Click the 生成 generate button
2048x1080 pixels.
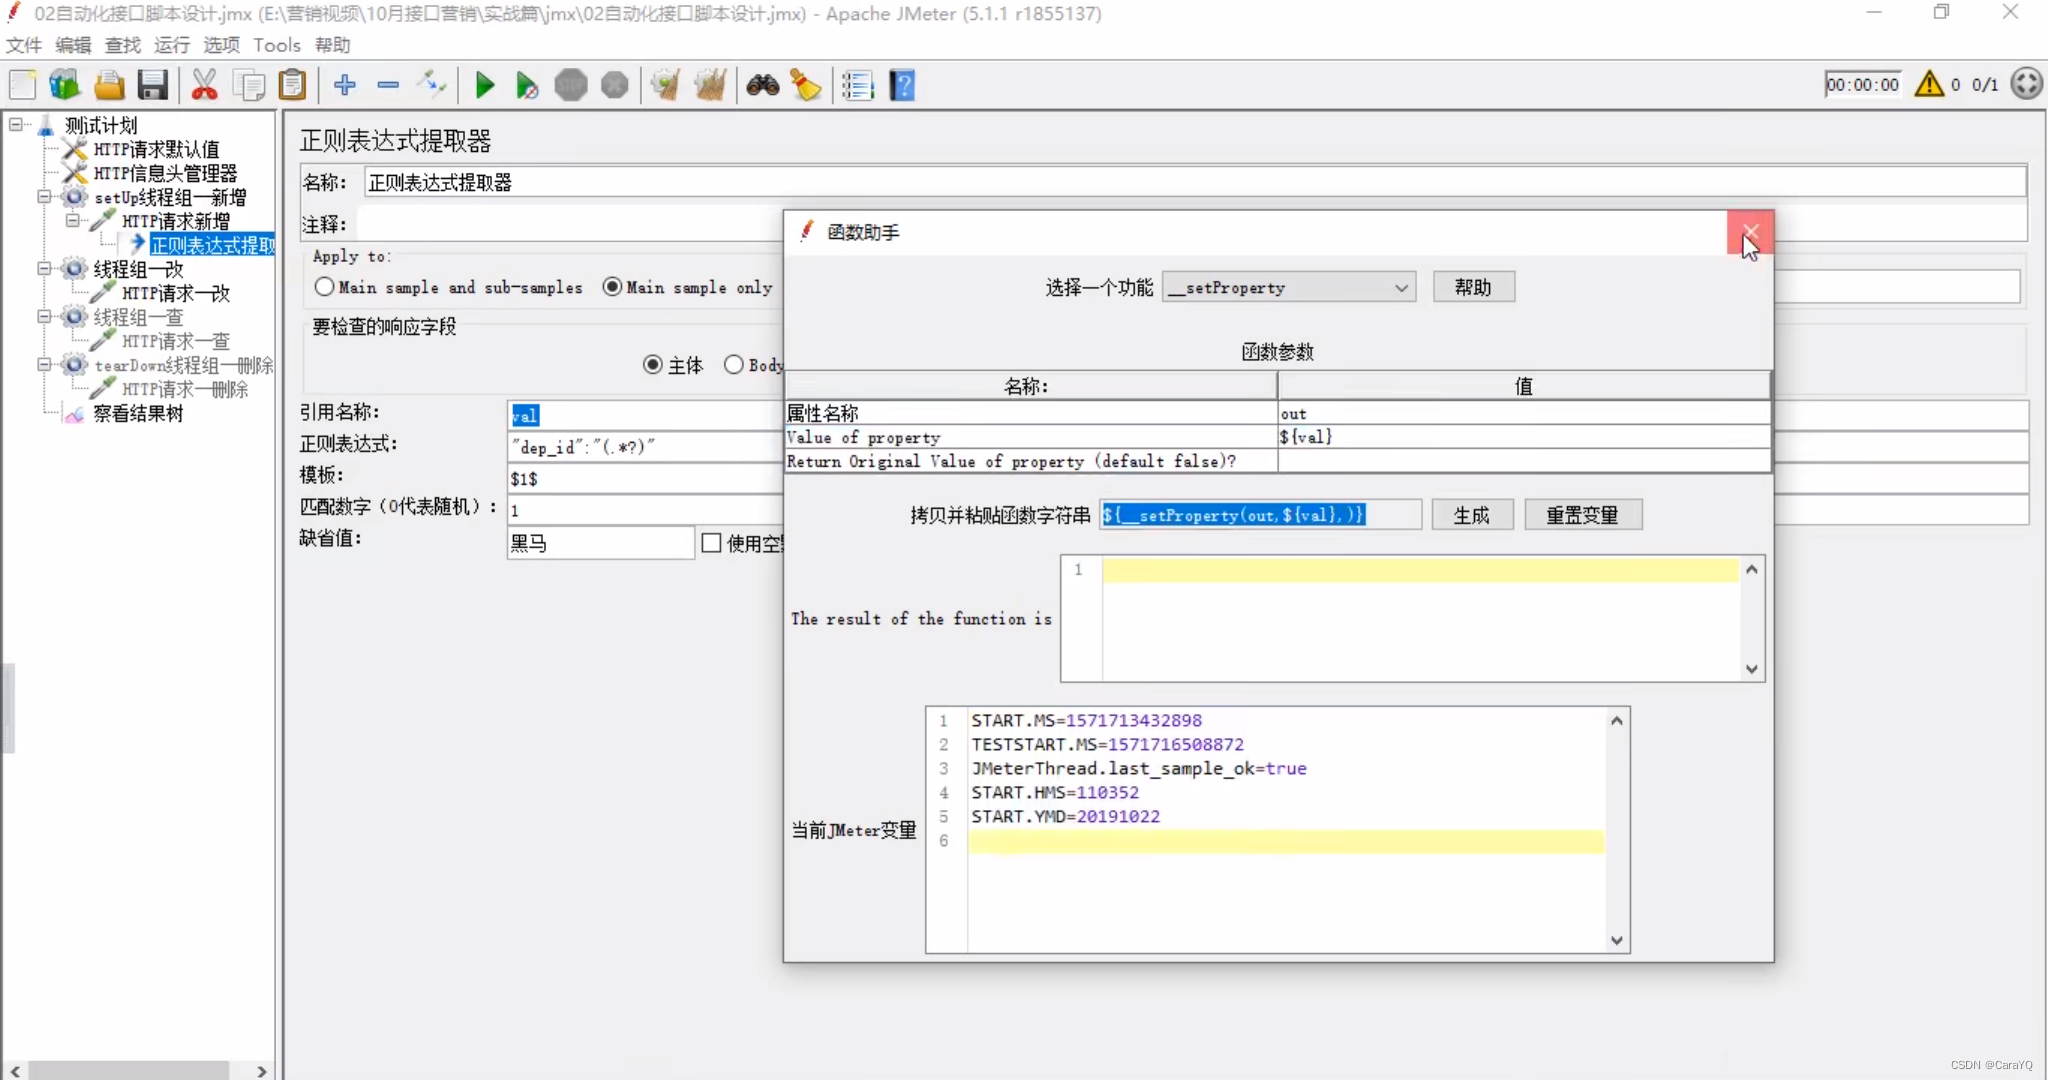click(1471, 515)
